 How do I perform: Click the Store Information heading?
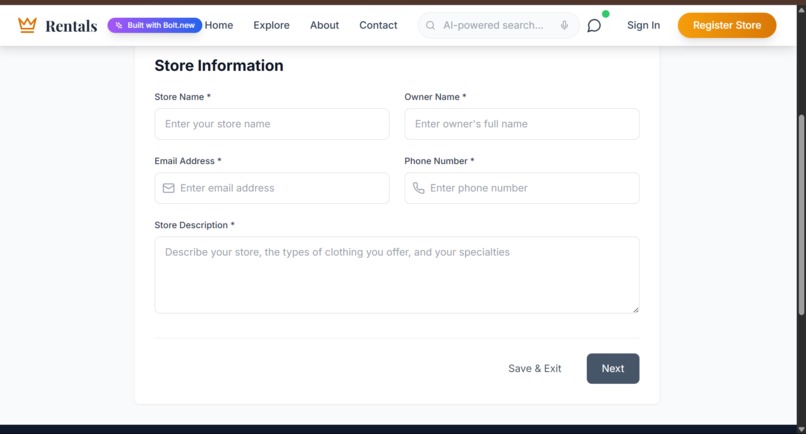pos(219,66)
